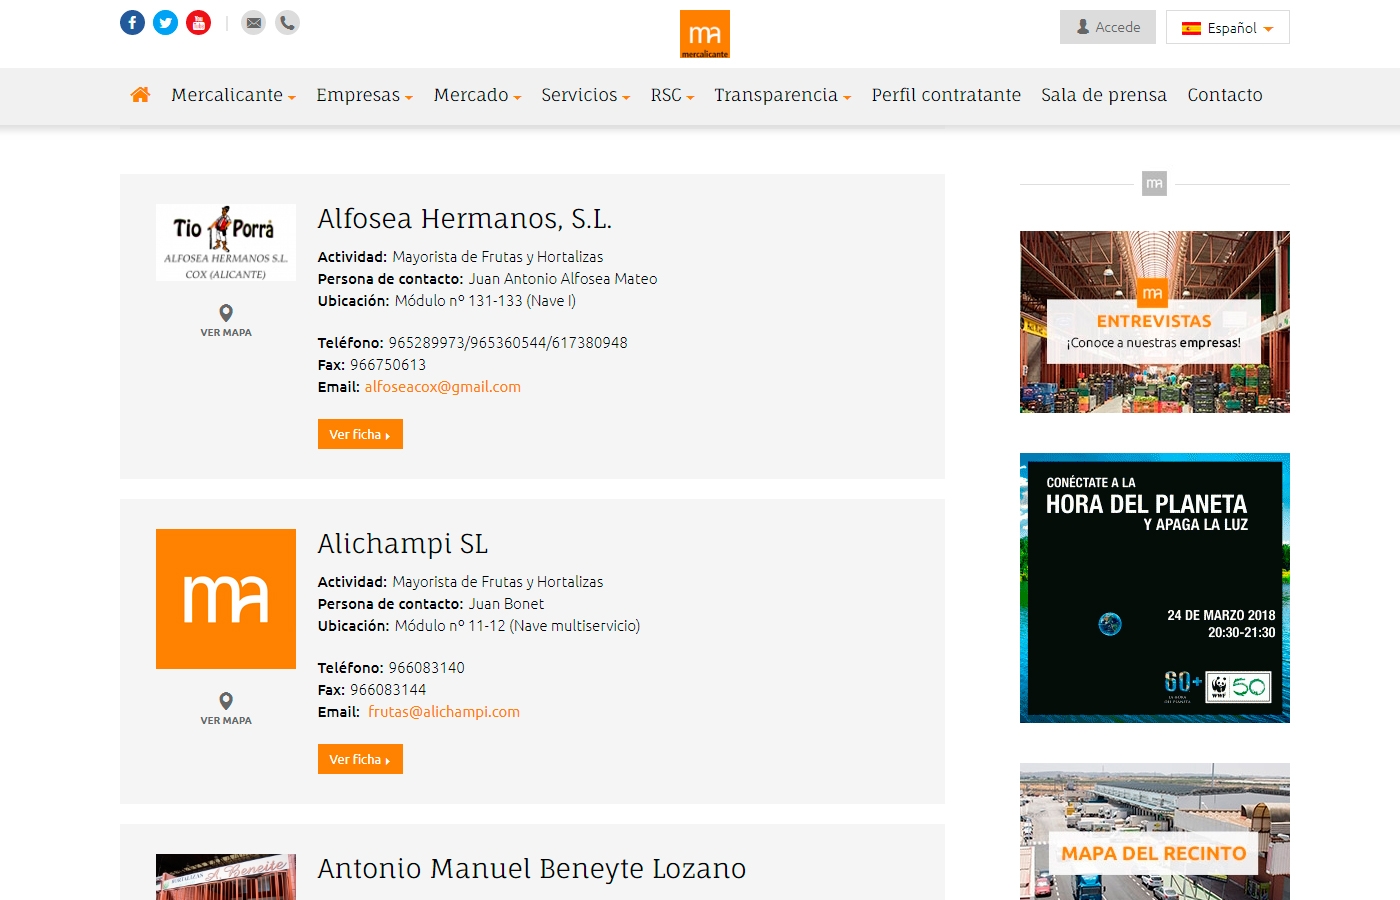
Task: Expand the Mercalicante menu
Action: pos(233,95)
